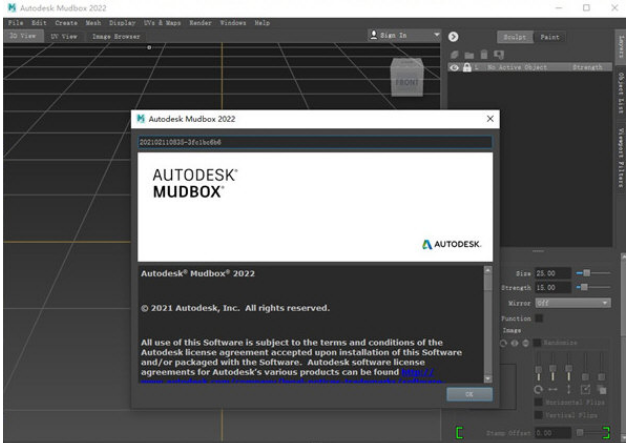Click the stamp mirror icon beside Randomize
This screenshot has height=443, width=627.
tap(515, 343)
